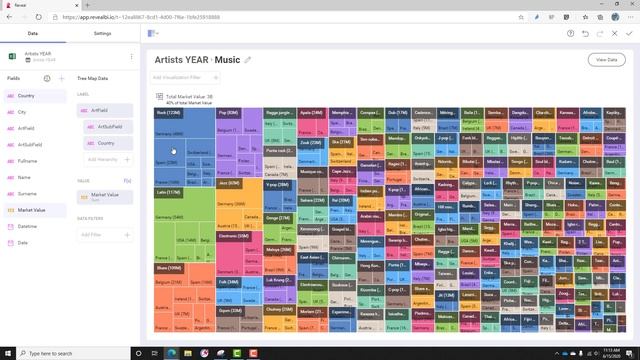
Task: Click the Total Market Value table icon
Action: (x=160, y=96)
